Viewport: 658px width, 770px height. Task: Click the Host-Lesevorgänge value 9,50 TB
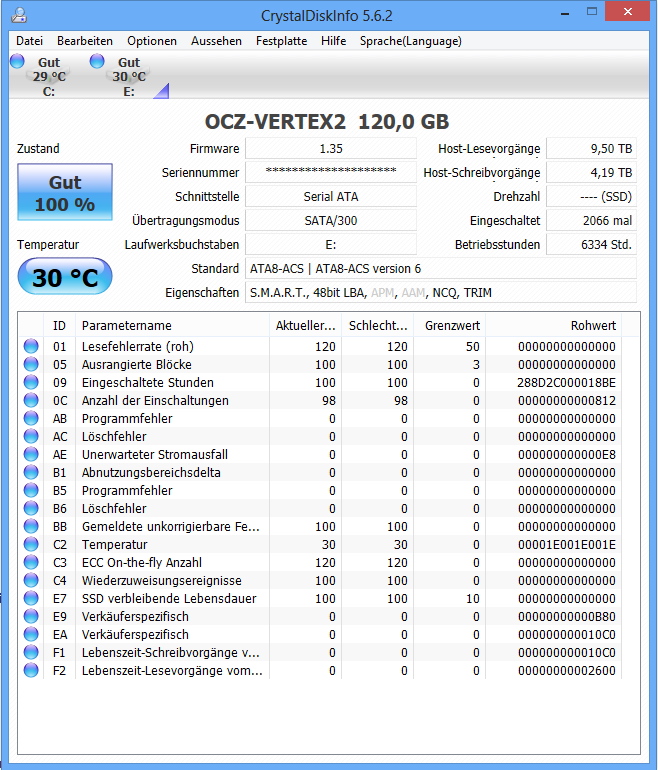point(591,149)
